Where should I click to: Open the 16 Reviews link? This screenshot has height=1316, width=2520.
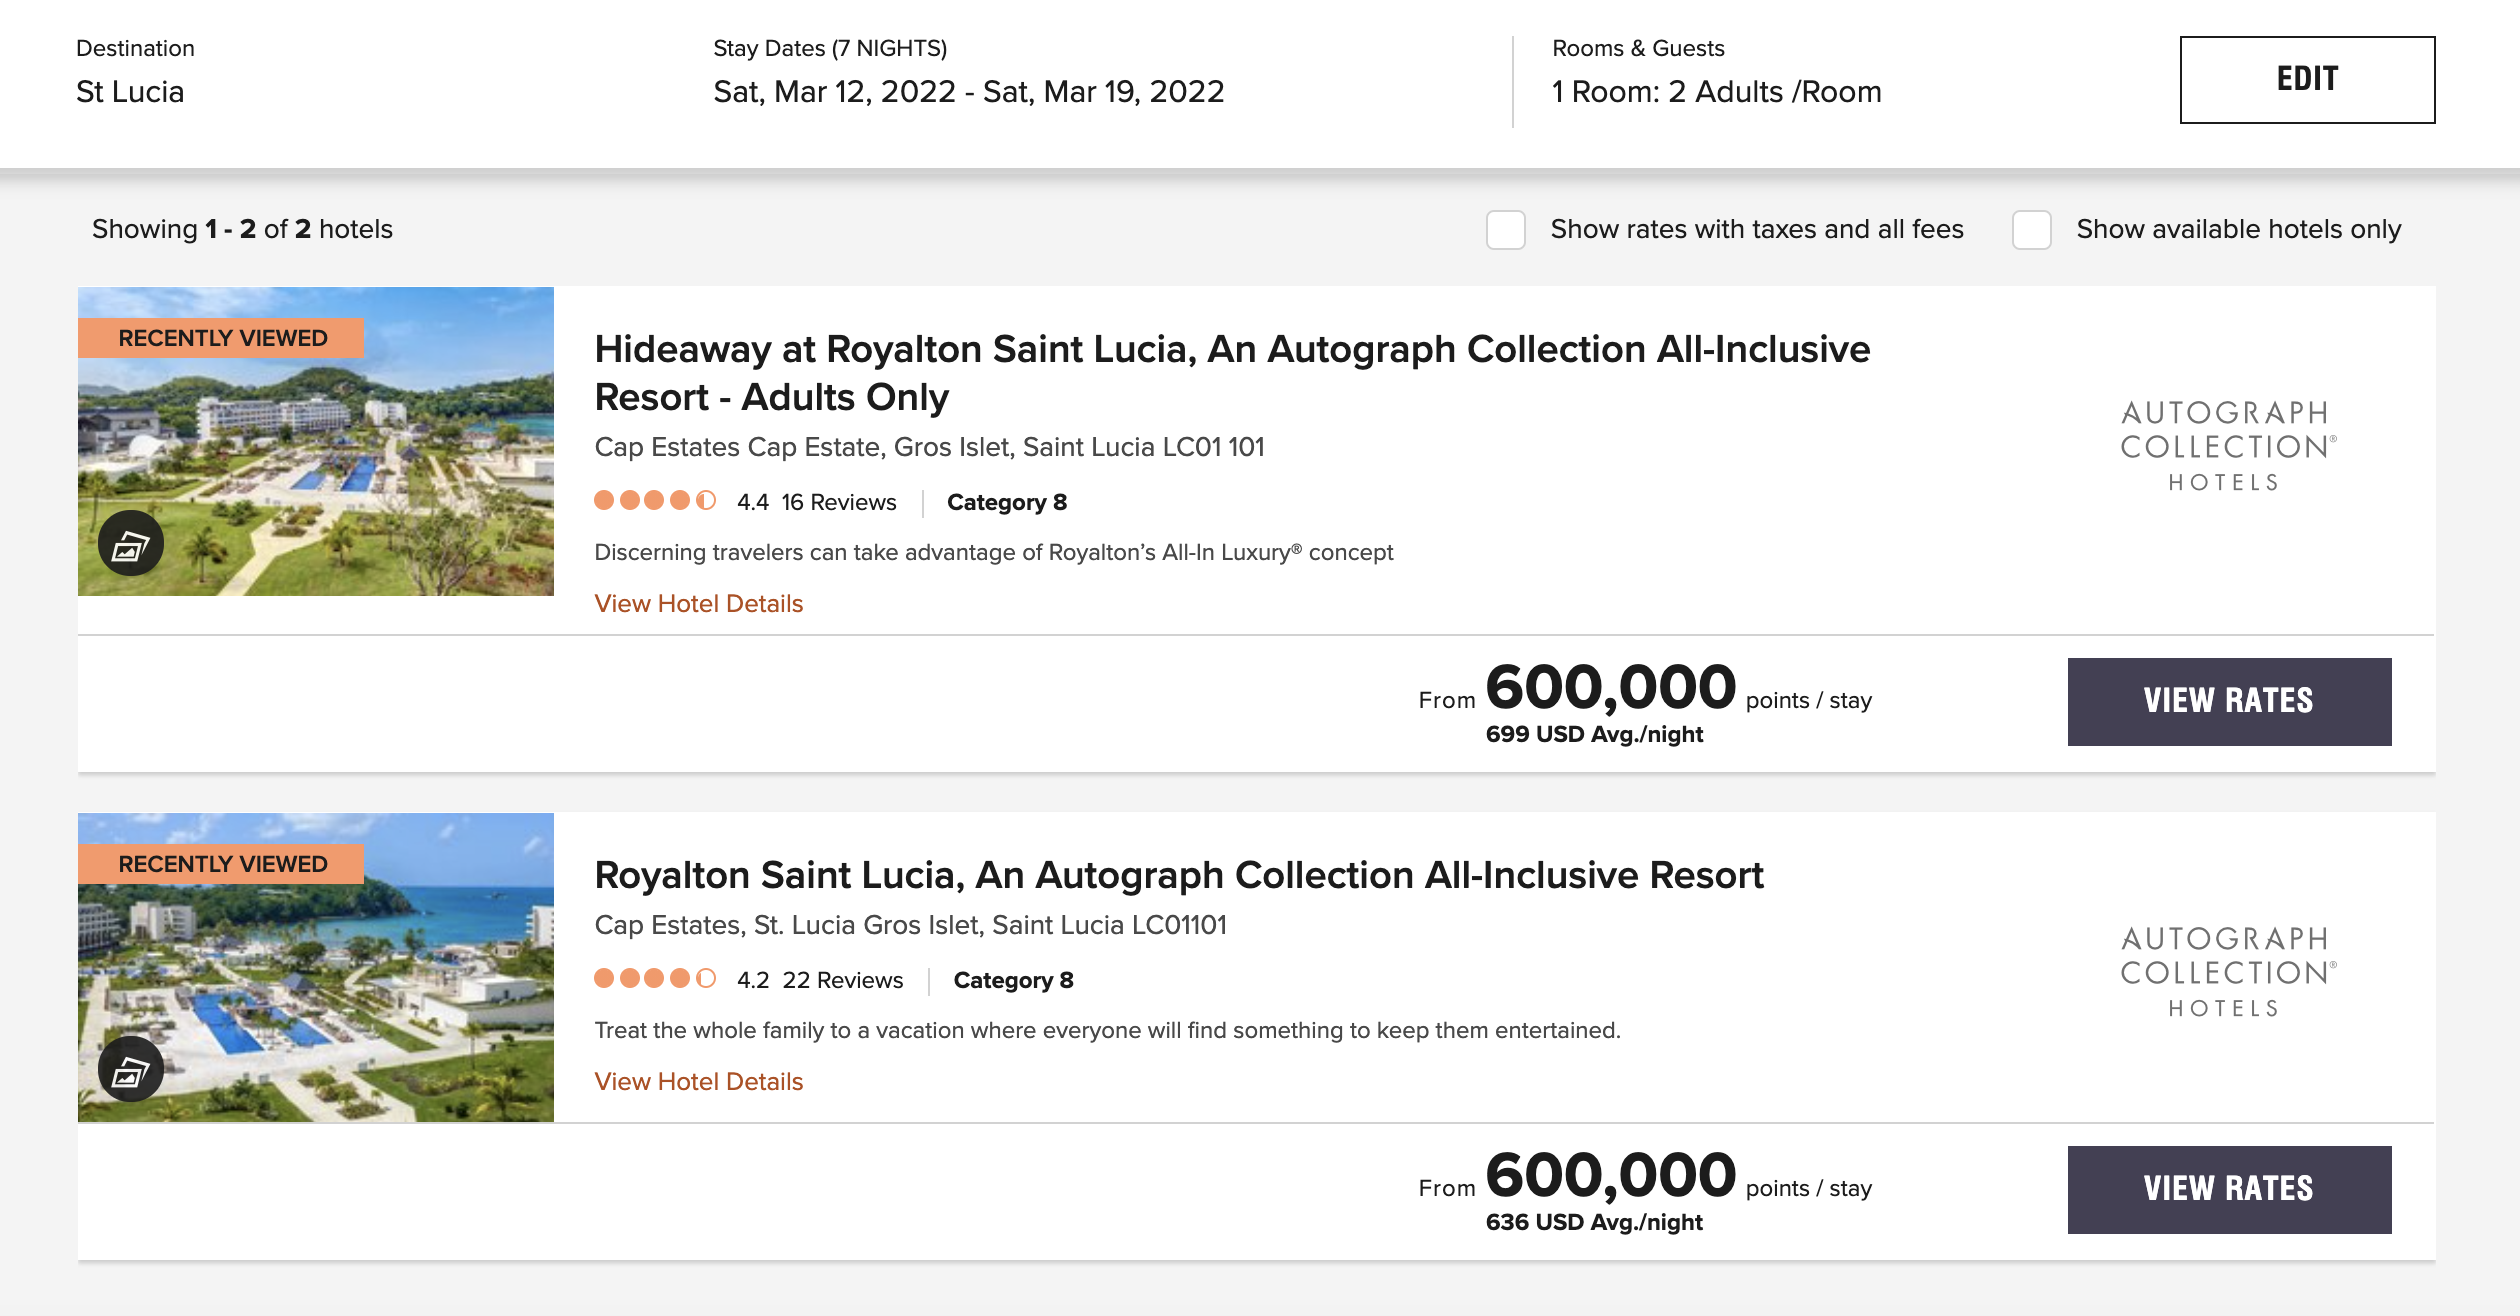[x=838, y=503]
